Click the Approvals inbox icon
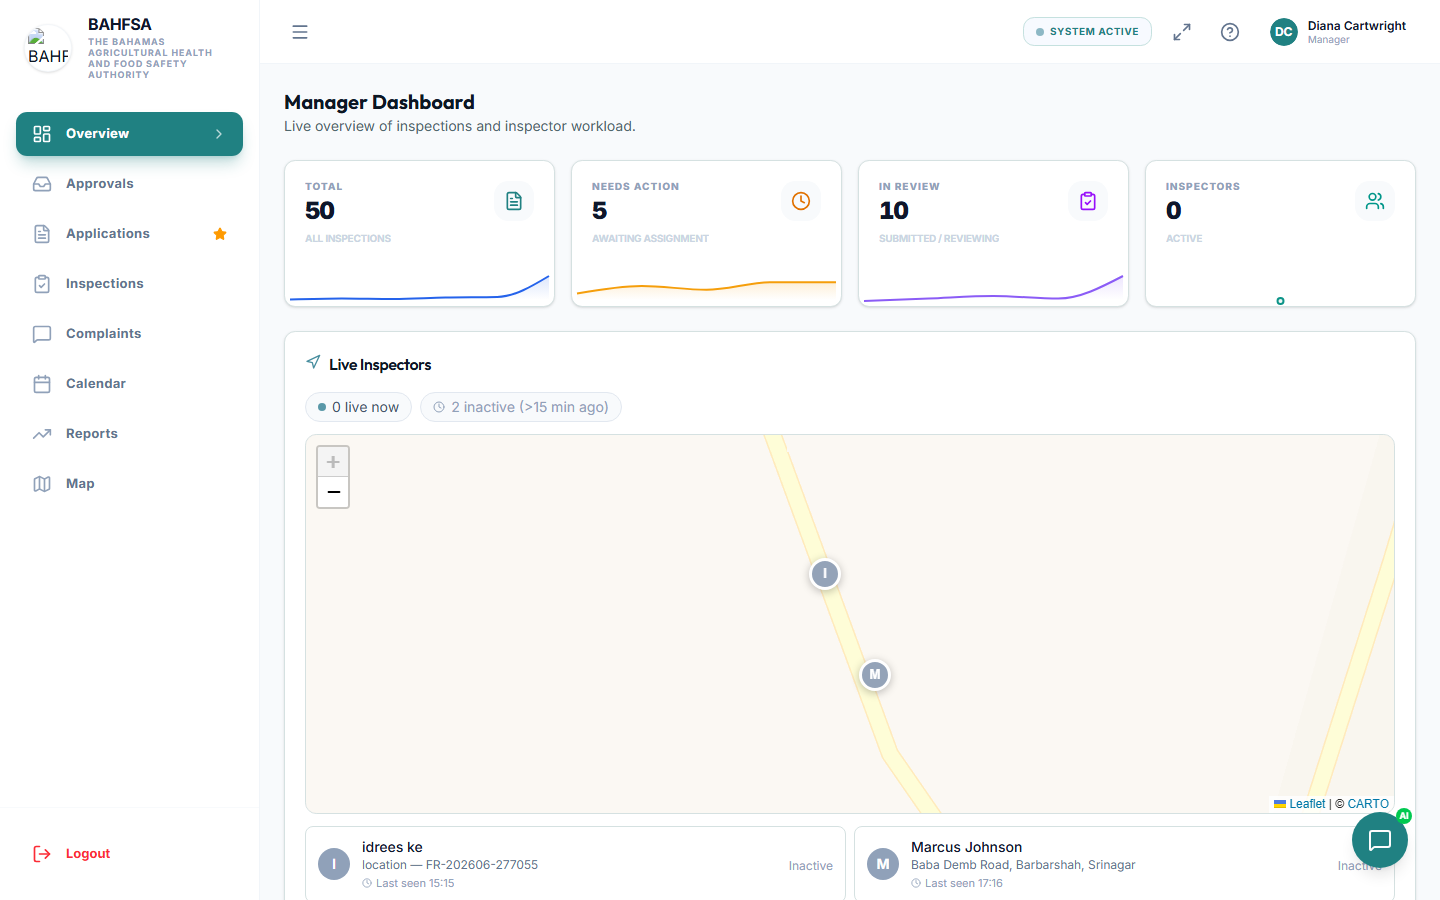1440x900 pixels. [42, 184]
